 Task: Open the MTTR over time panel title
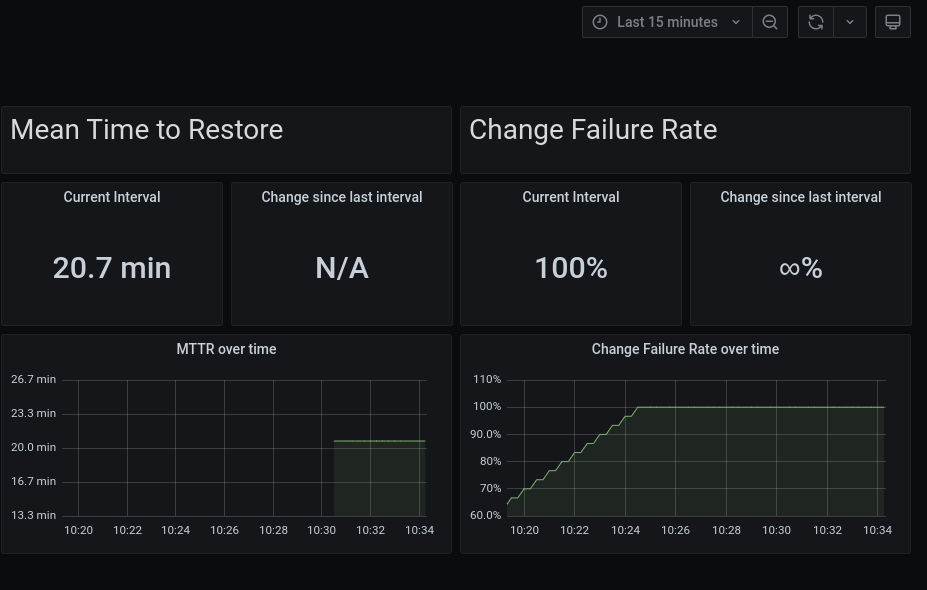coord(226,349)
